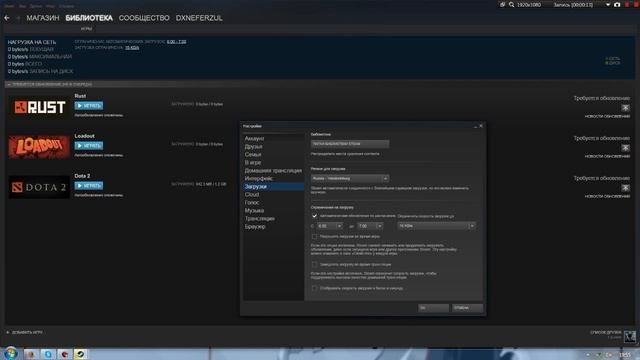Open the Steam icon in the taskbar
This screenshot has width=640, height=360.
tap(80, 354)
